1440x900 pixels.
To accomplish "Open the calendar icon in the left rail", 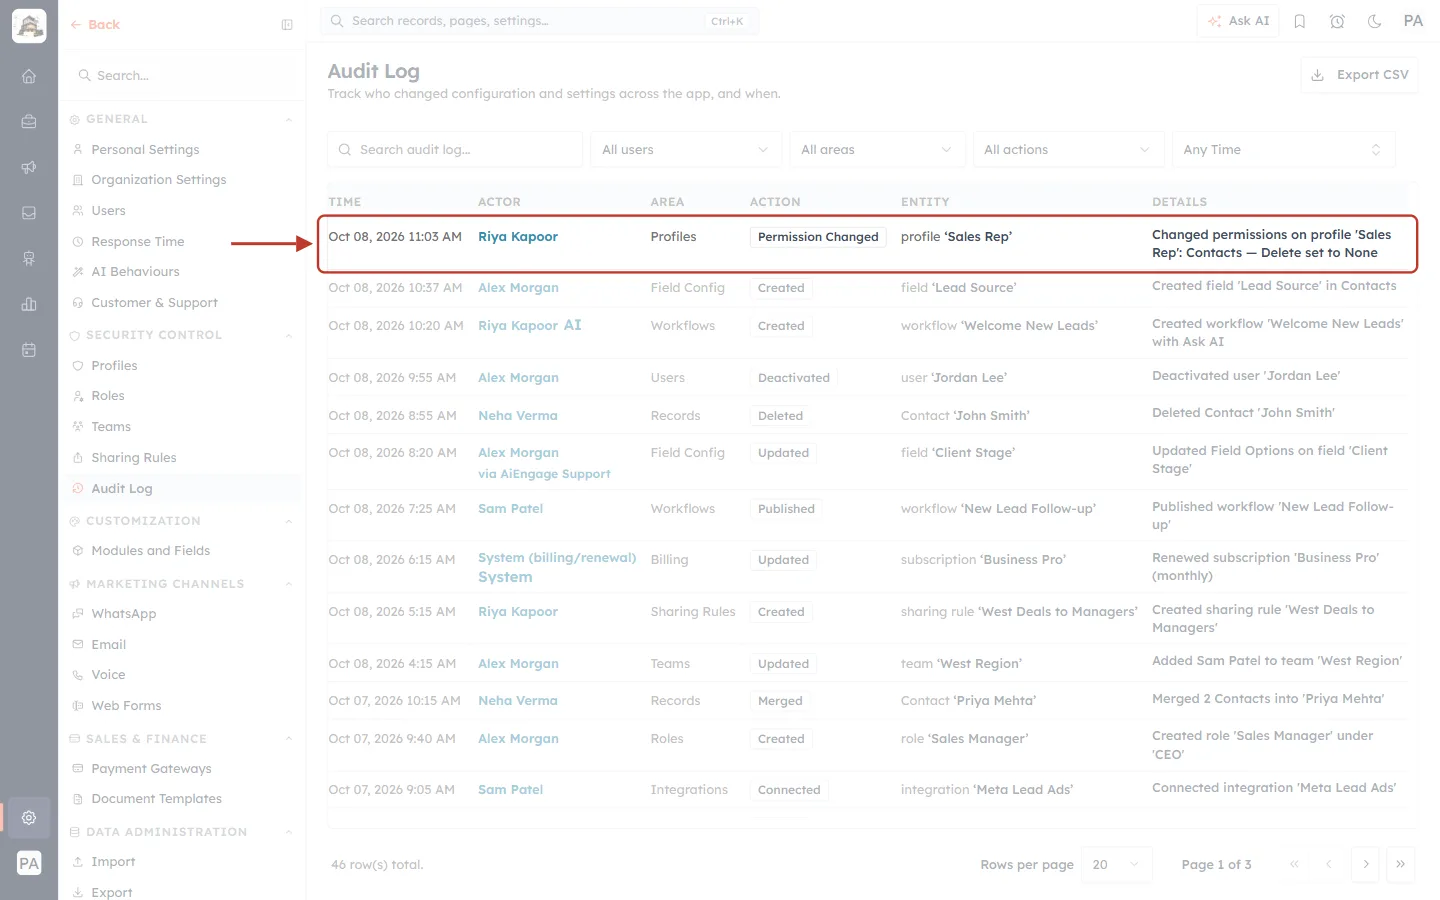I will pos(29,350).
